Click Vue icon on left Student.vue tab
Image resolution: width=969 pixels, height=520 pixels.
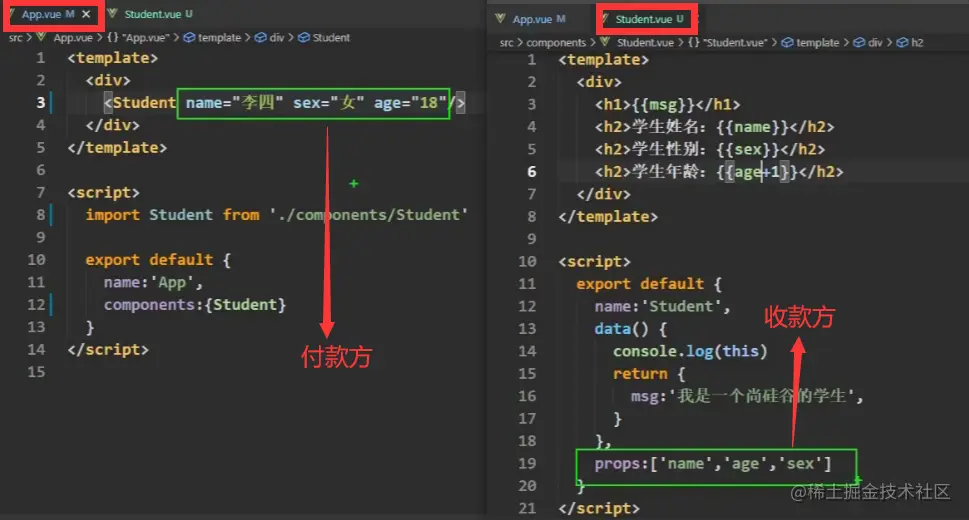[x=112, y=14]
